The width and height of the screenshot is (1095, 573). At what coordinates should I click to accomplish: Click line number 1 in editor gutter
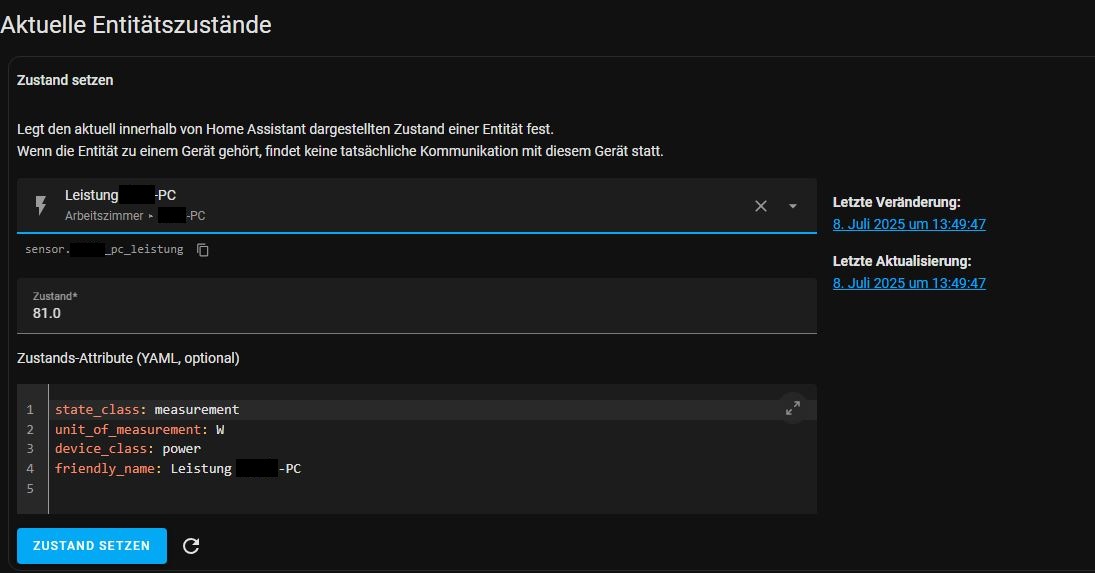pos(30,410)
